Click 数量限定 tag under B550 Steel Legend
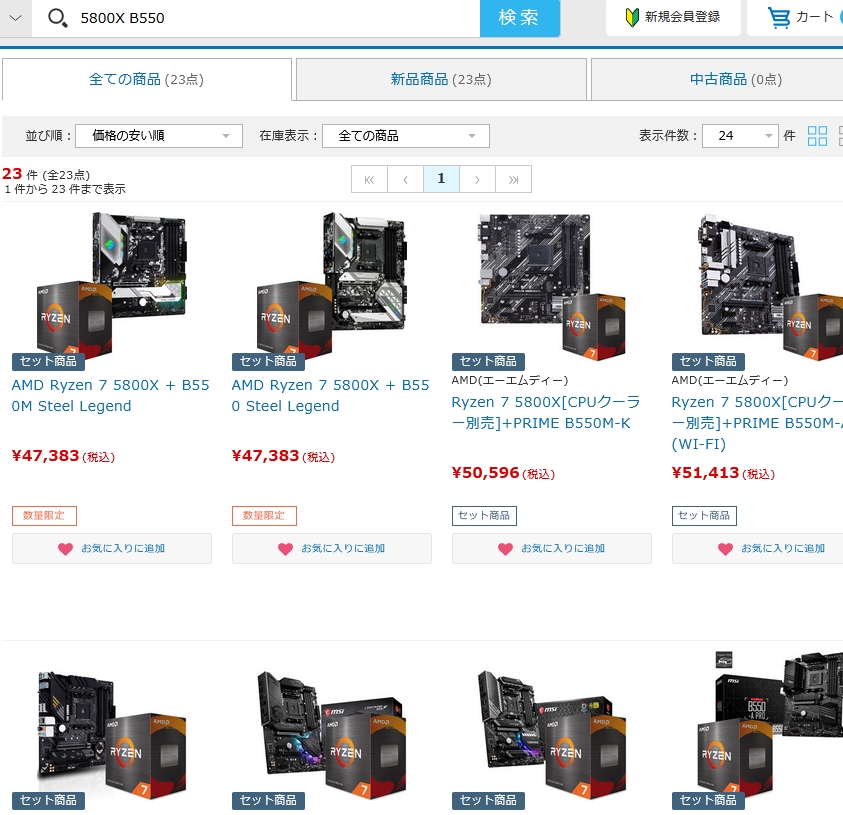 (x=264, y=516)
